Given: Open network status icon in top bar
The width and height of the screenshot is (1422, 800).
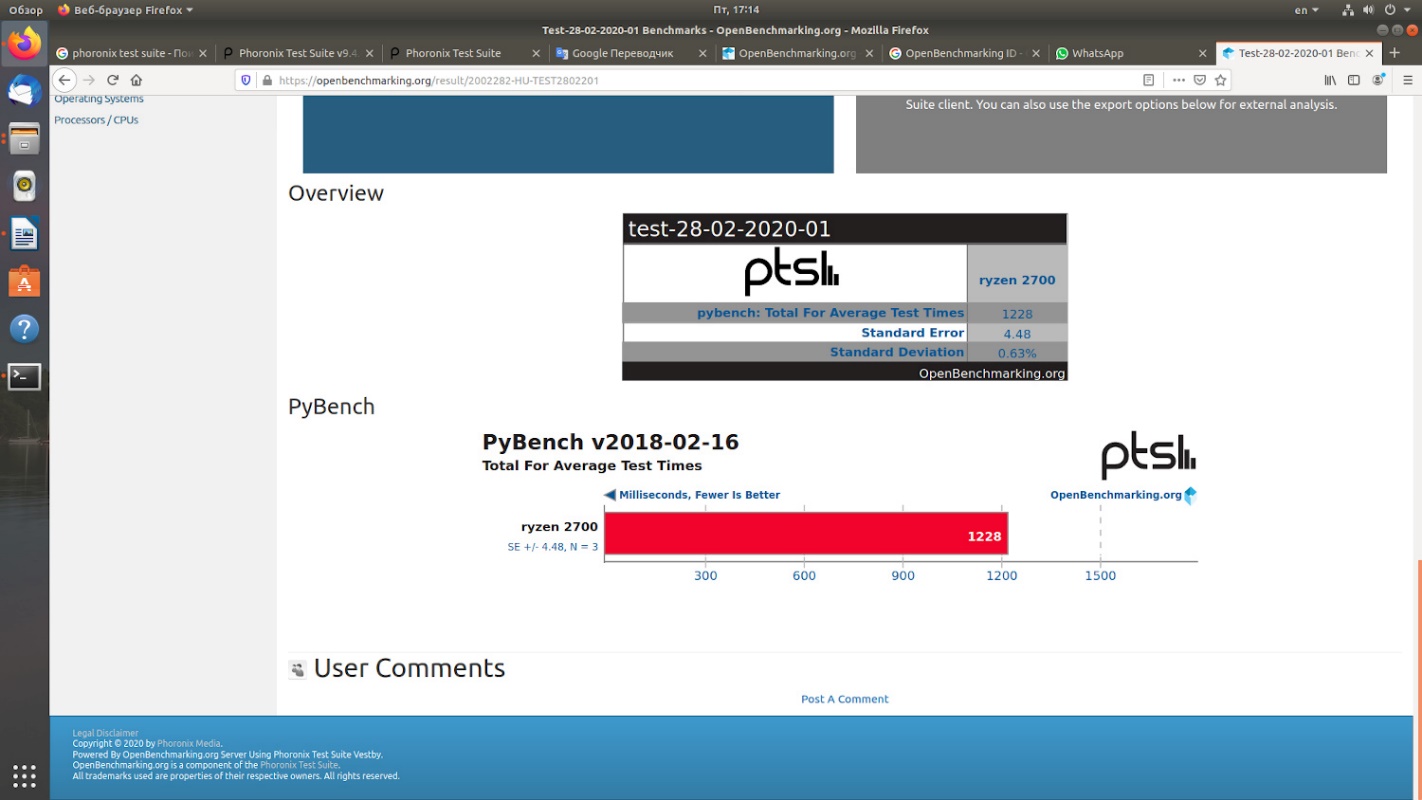Looking at the screenshot, I should pos(1348,10).
